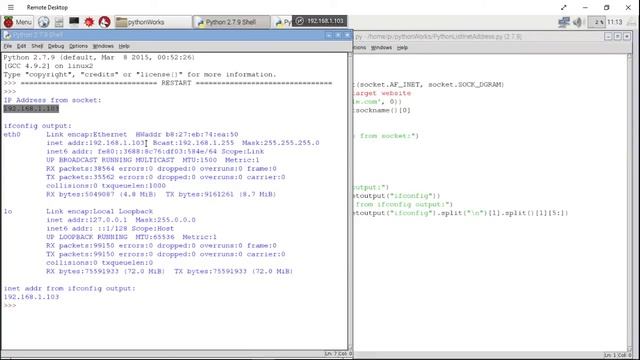This screenshot has height=360, width=640.
Task: Click shell status bar Ln/Col indicator
Action: coord(337,353)
